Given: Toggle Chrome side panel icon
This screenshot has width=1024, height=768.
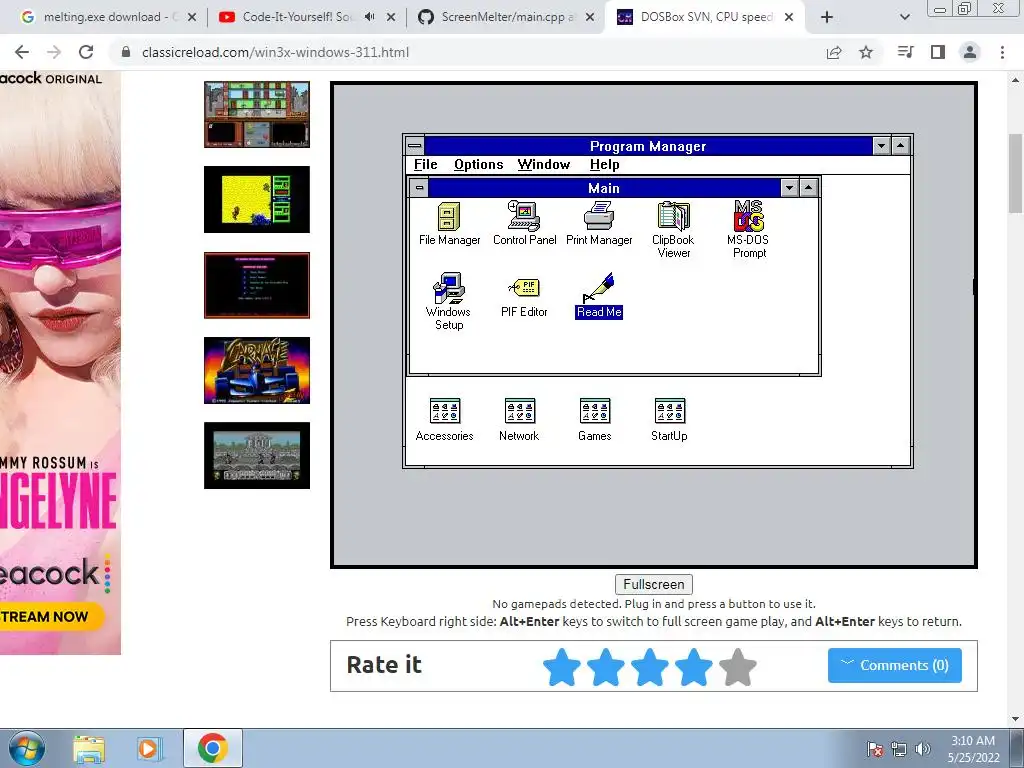Looking at the screenshot, I should tap(938, 52).
